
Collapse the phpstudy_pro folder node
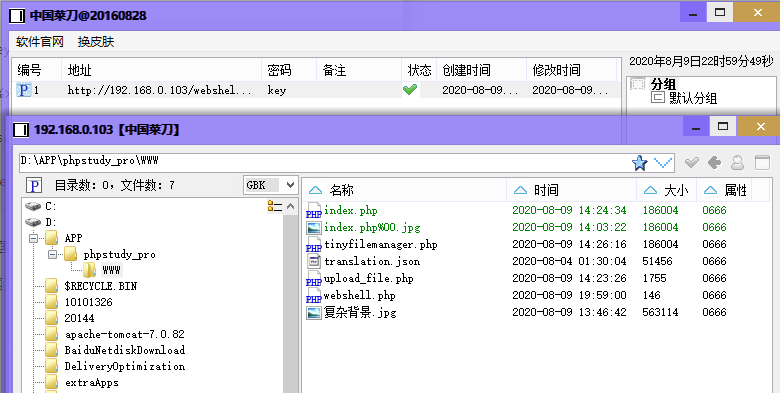53,255
